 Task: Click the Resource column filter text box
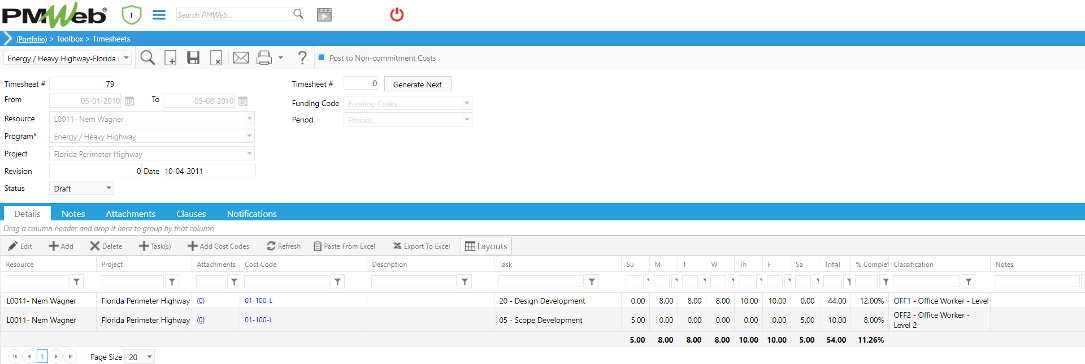click(37, 282)
